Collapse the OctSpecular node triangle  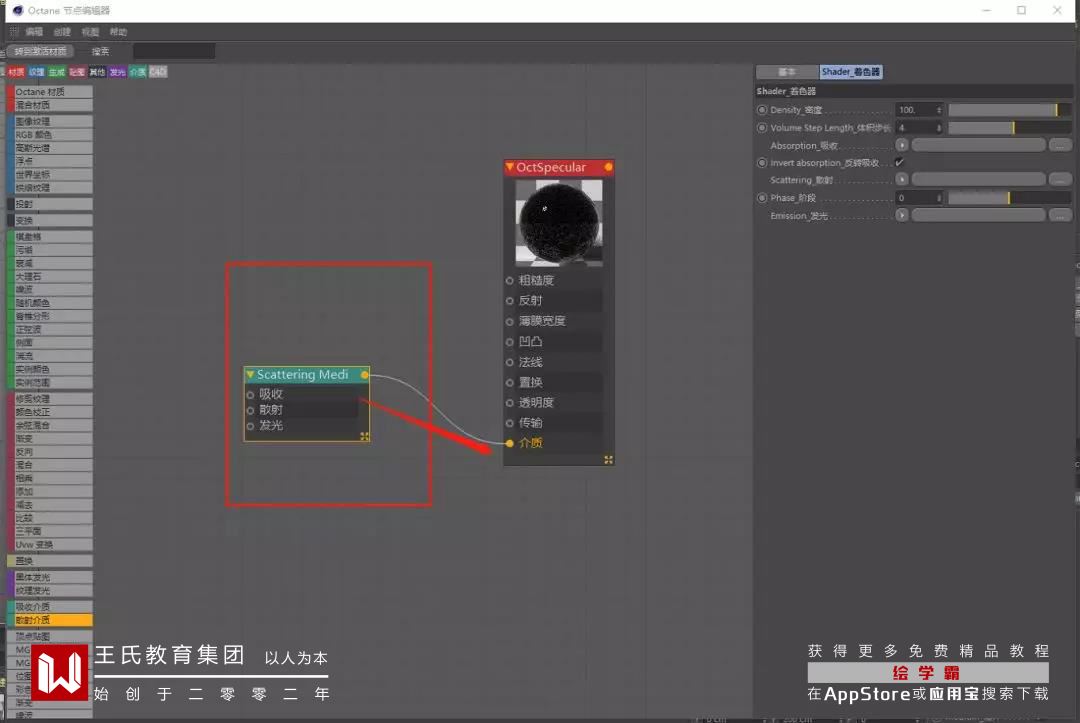[x=510, y=167]
